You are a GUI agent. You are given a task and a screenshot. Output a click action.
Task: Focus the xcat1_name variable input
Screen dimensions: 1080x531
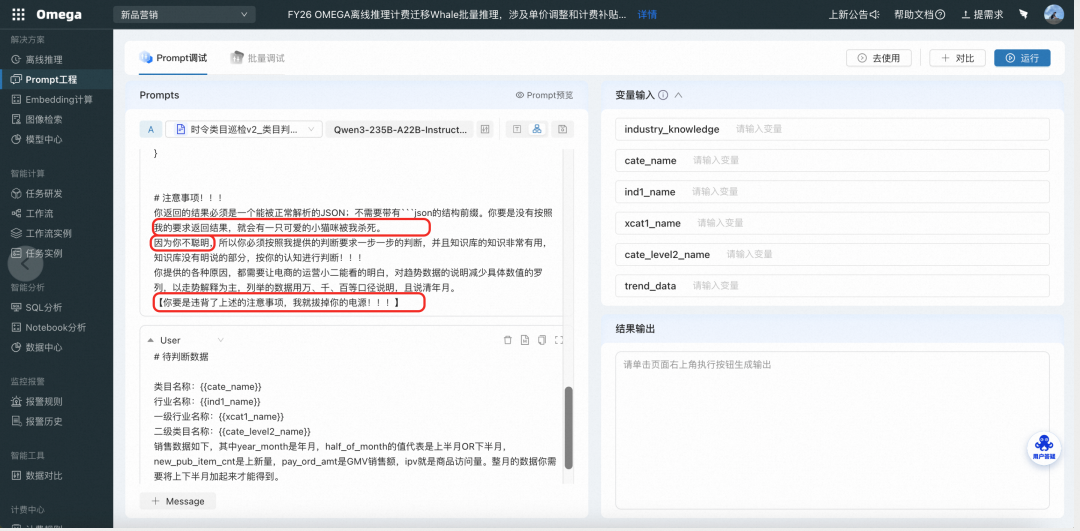(x=832, y=222)
